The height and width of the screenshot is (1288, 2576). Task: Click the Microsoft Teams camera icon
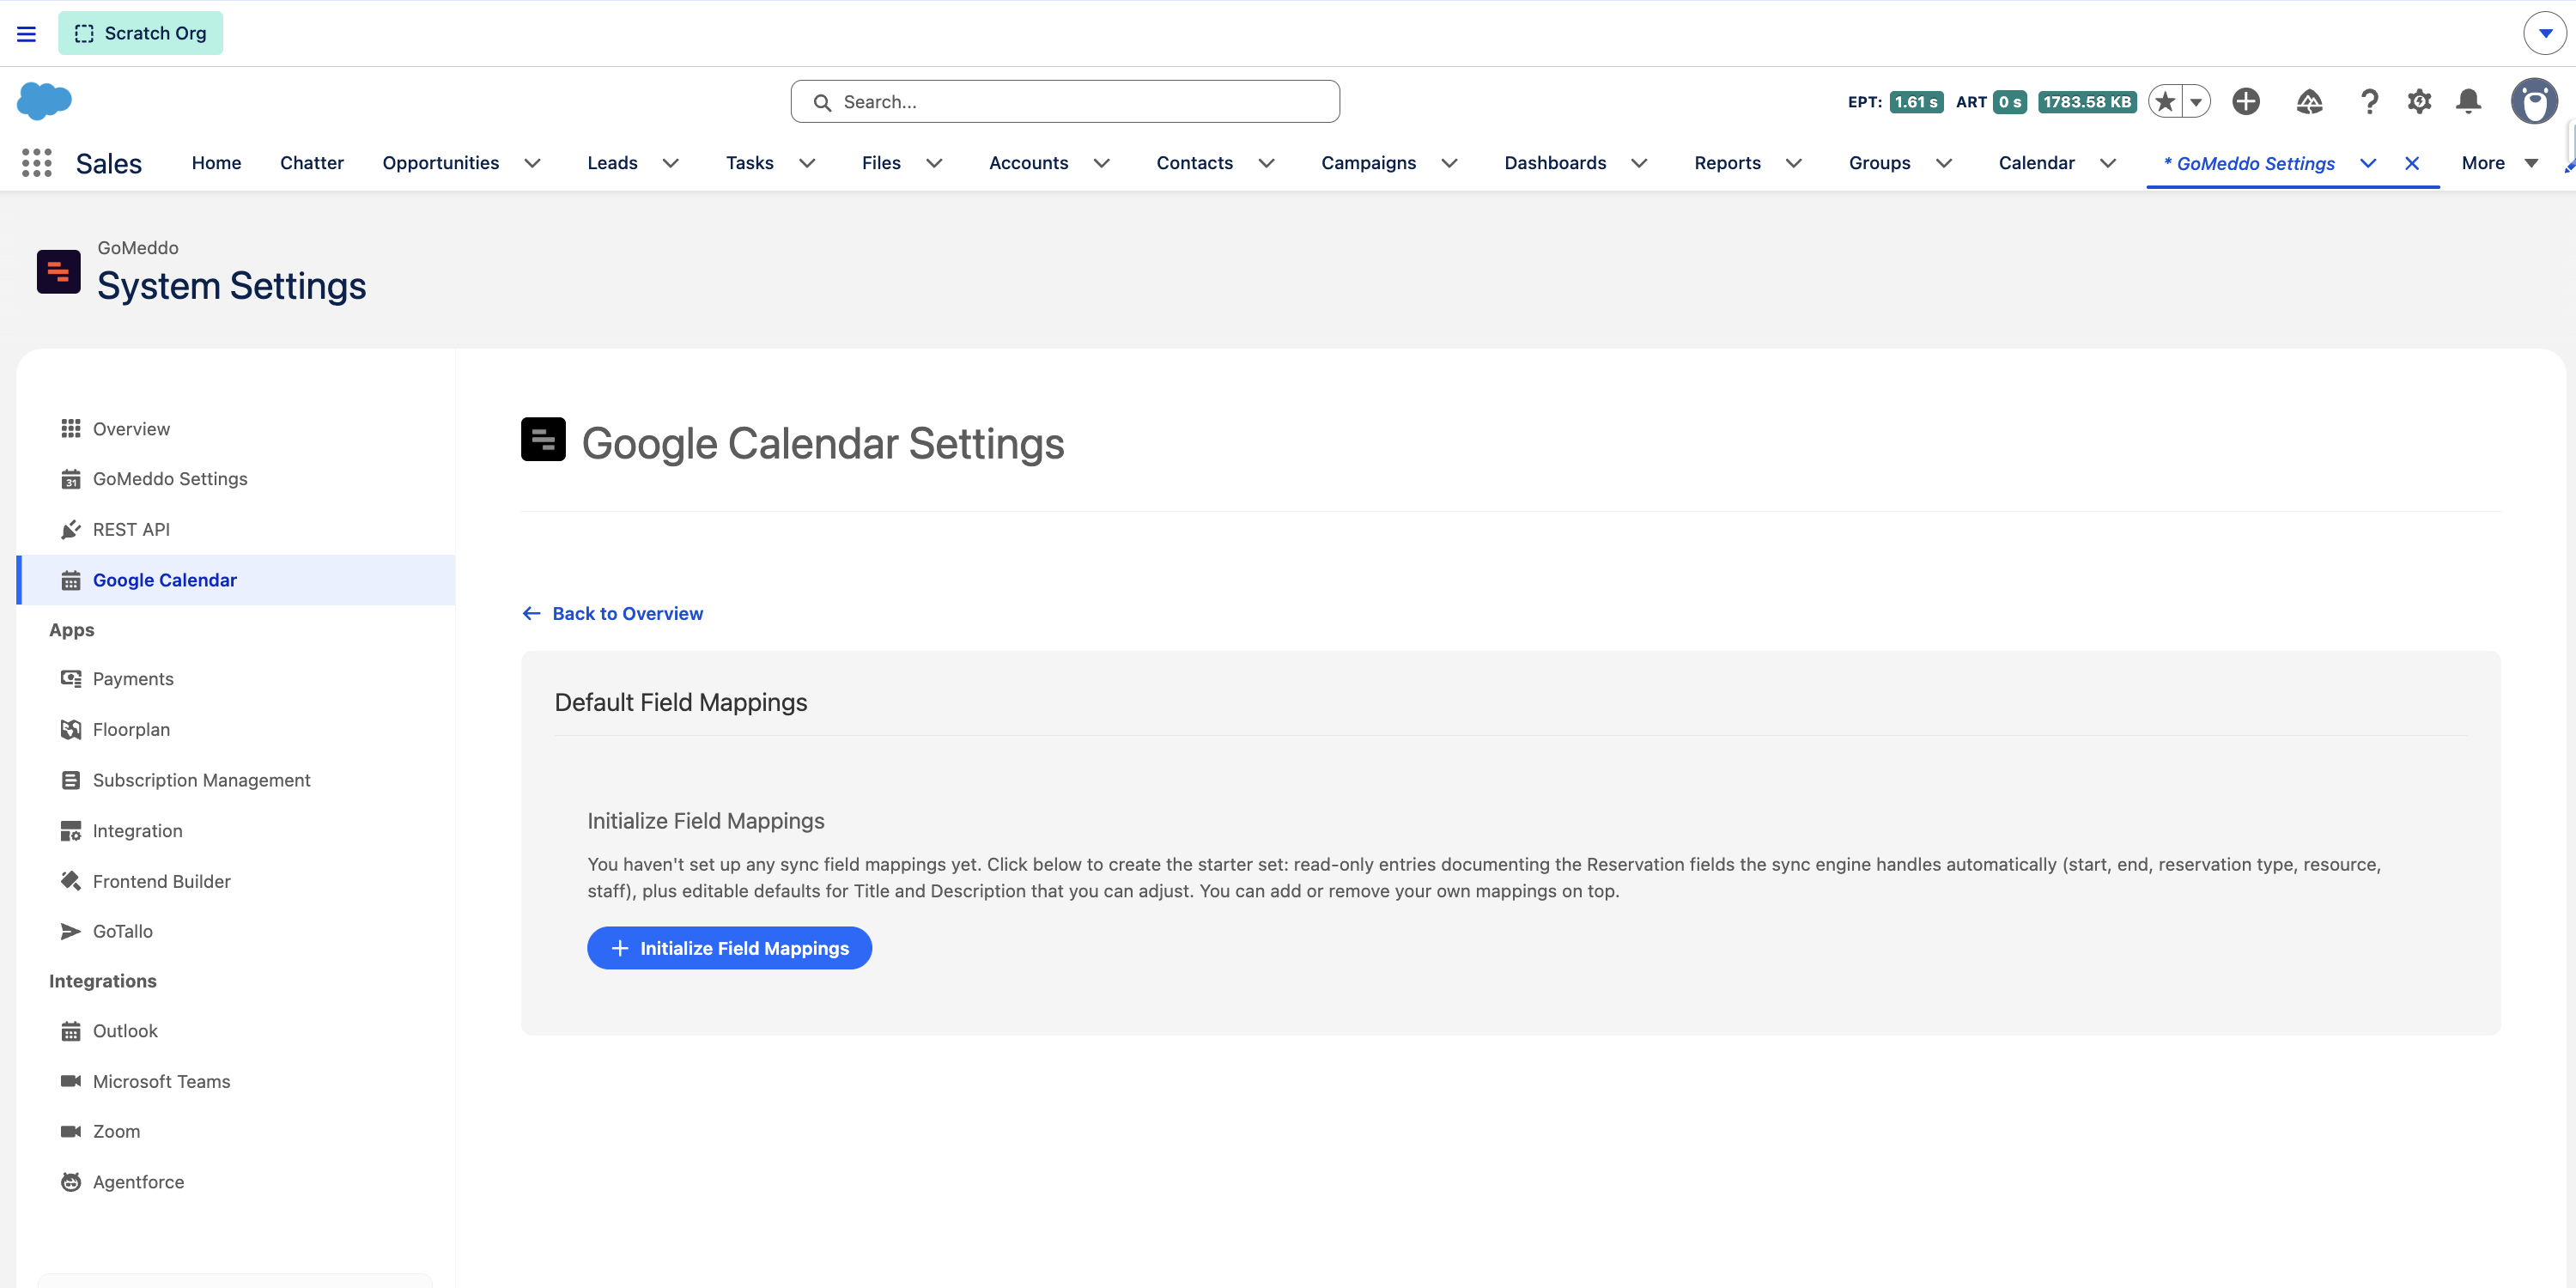pyautogui.click(x=70, y=1081)
